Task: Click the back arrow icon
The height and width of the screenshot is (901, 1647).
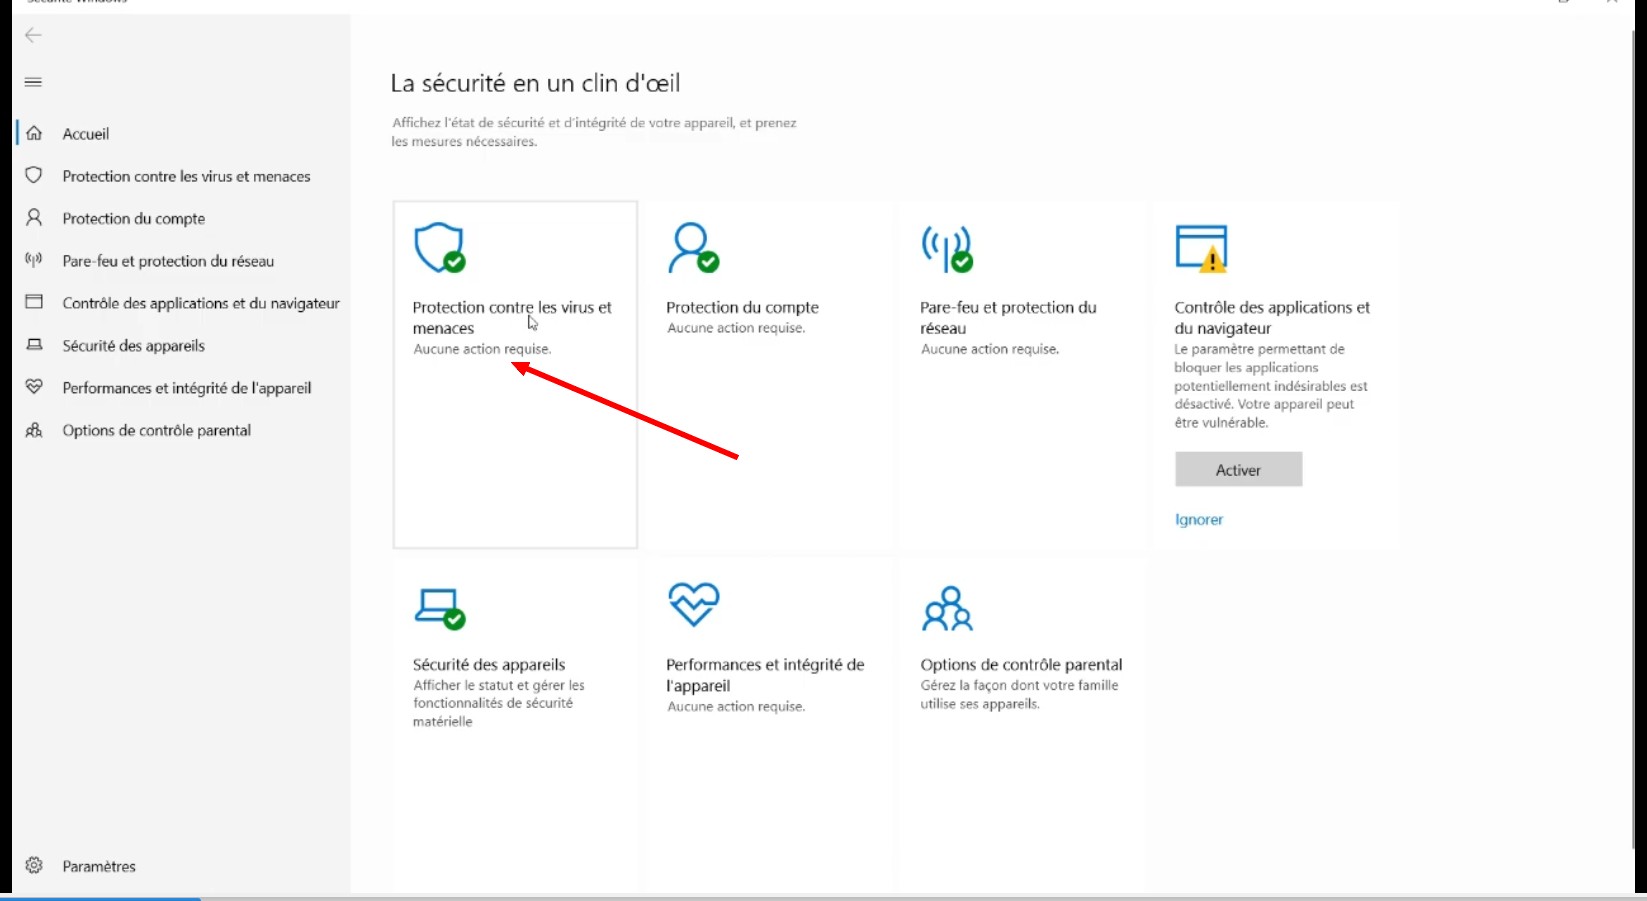Action: pos(33,36)
